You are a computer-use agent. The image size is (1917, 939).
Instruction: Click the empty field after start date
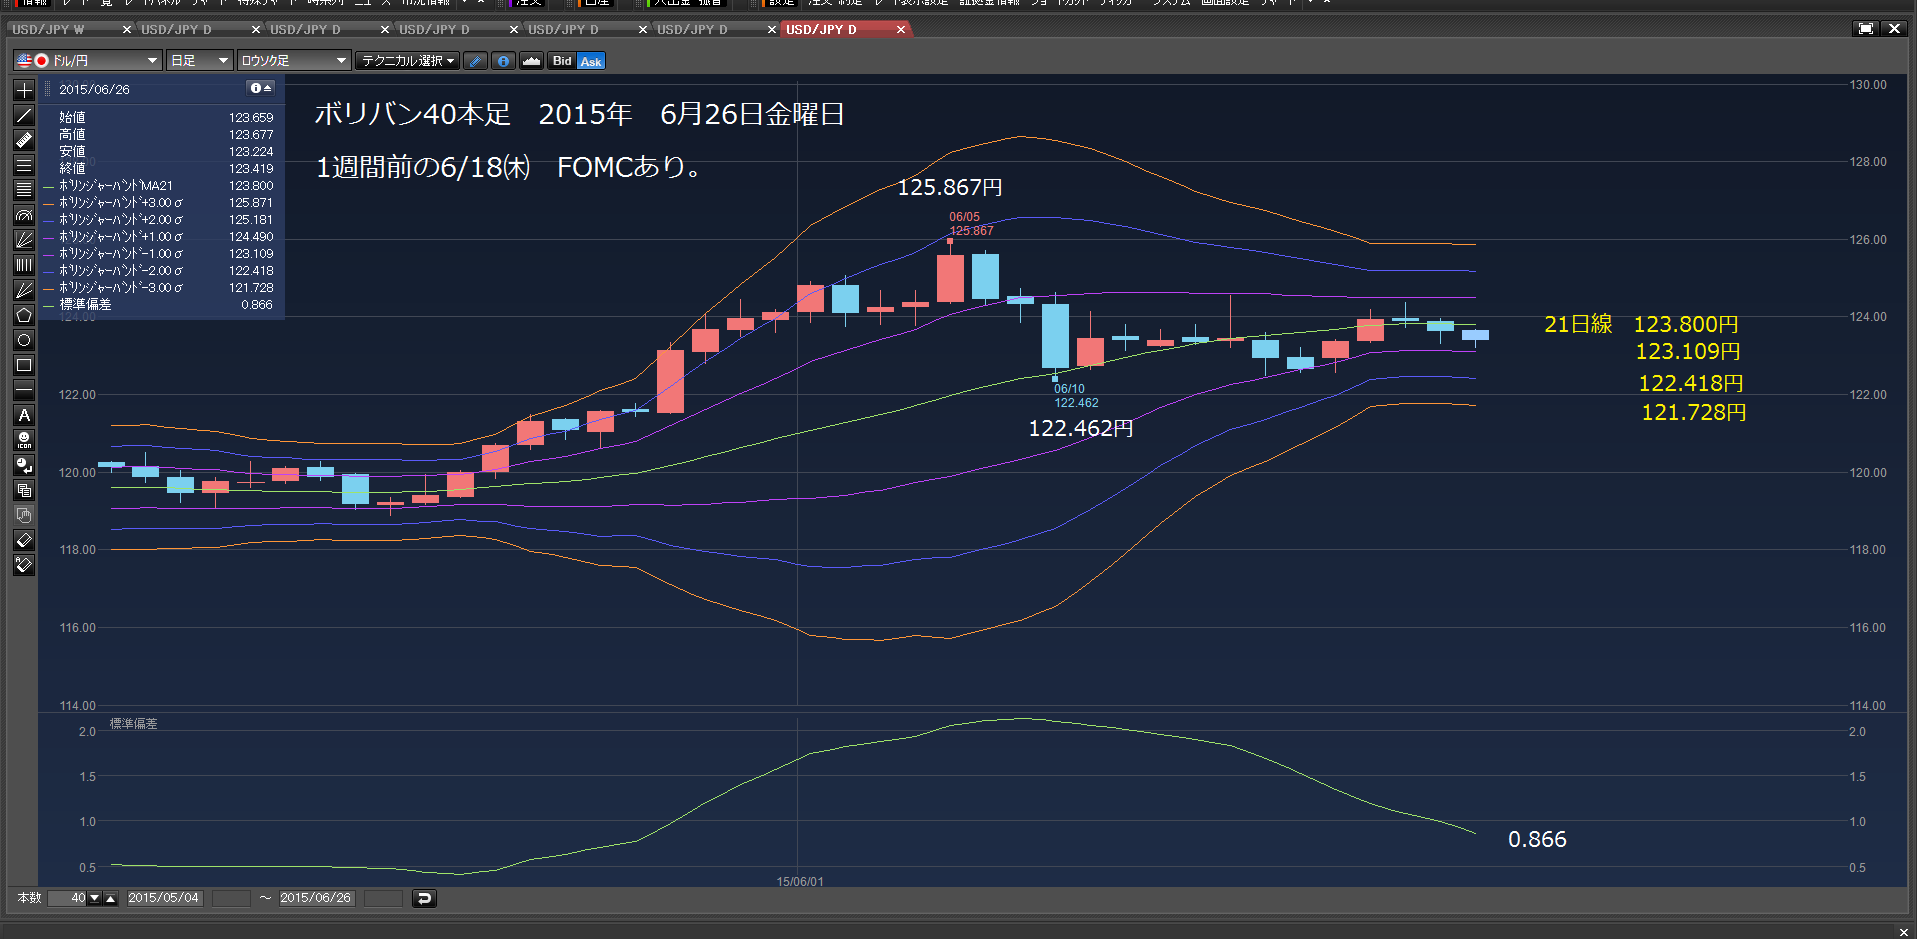tap(231, 898)
